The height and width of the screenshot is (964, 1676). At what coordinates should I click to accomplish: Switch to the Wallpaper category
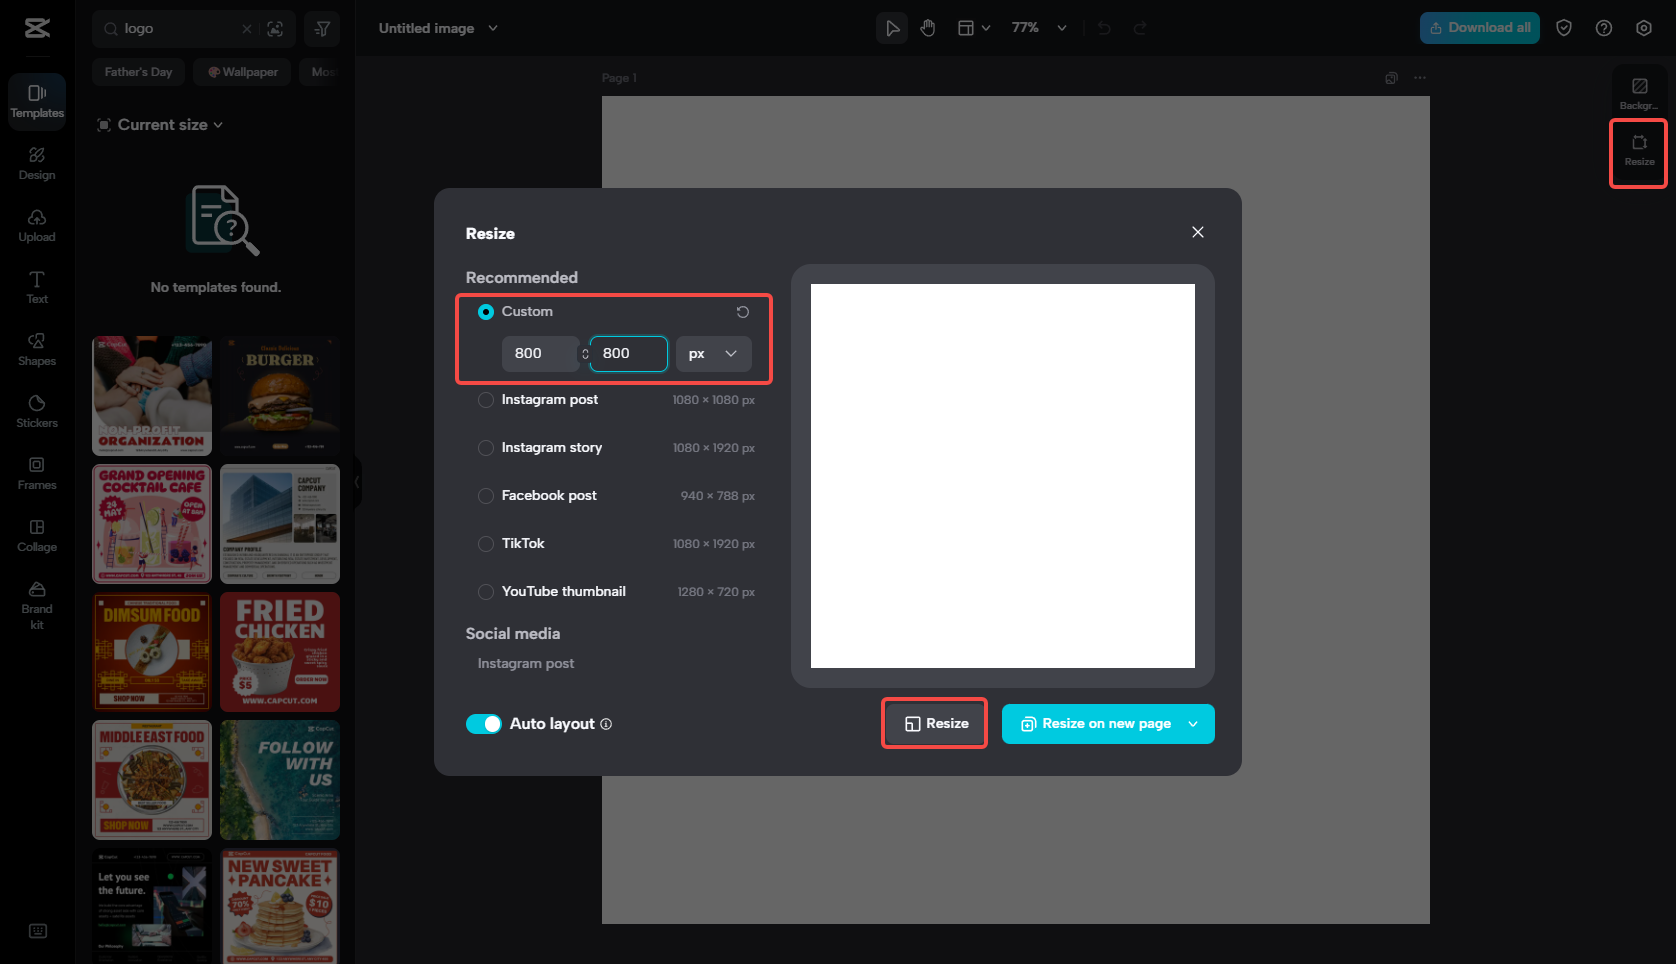pyautogui.click(x=241, y=71)
